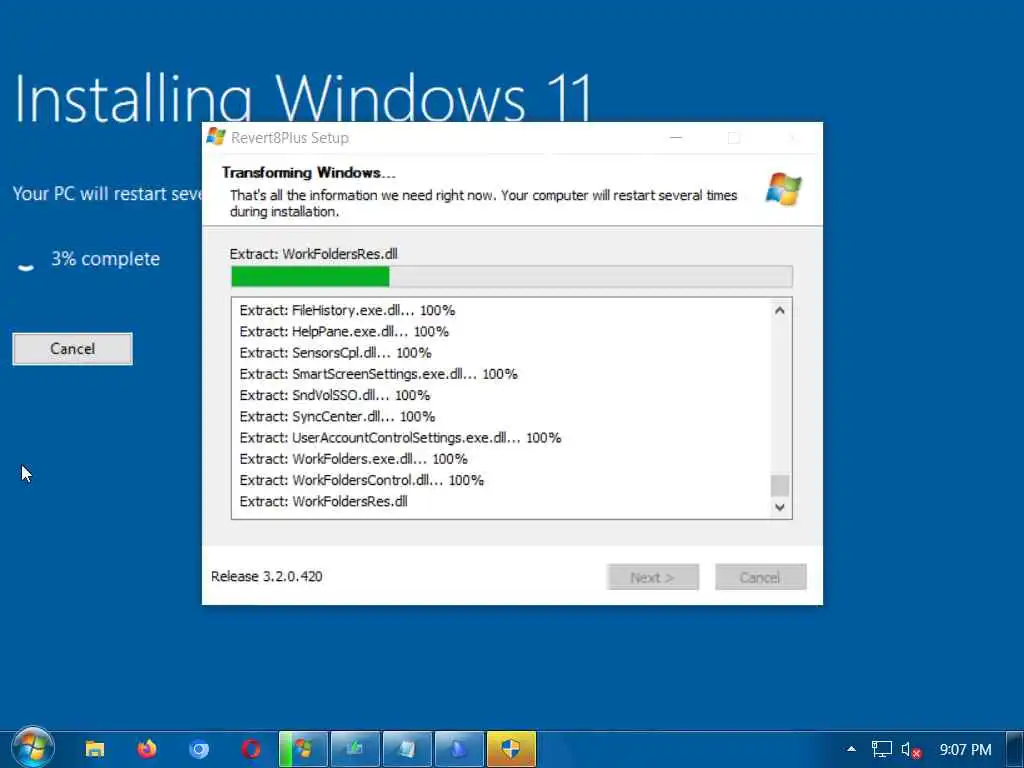Click the "3% complete" progress text
The width and height of the screenshot is (1024, 768).
click(x=106, y=259)
